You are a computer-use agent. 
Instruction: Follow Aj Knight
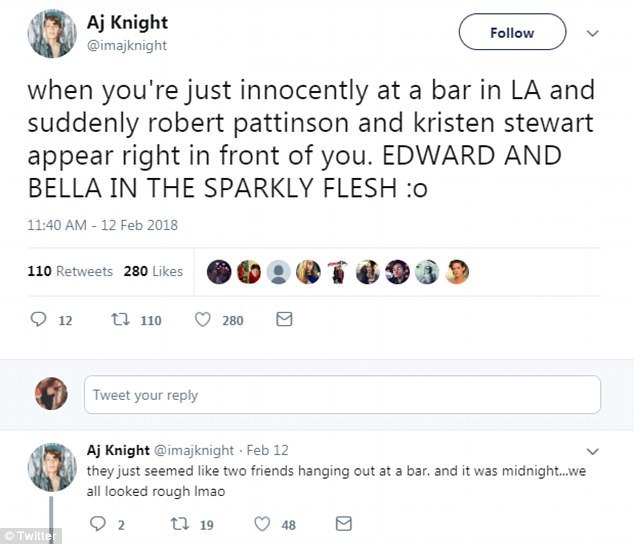click(x=512, y=33)
